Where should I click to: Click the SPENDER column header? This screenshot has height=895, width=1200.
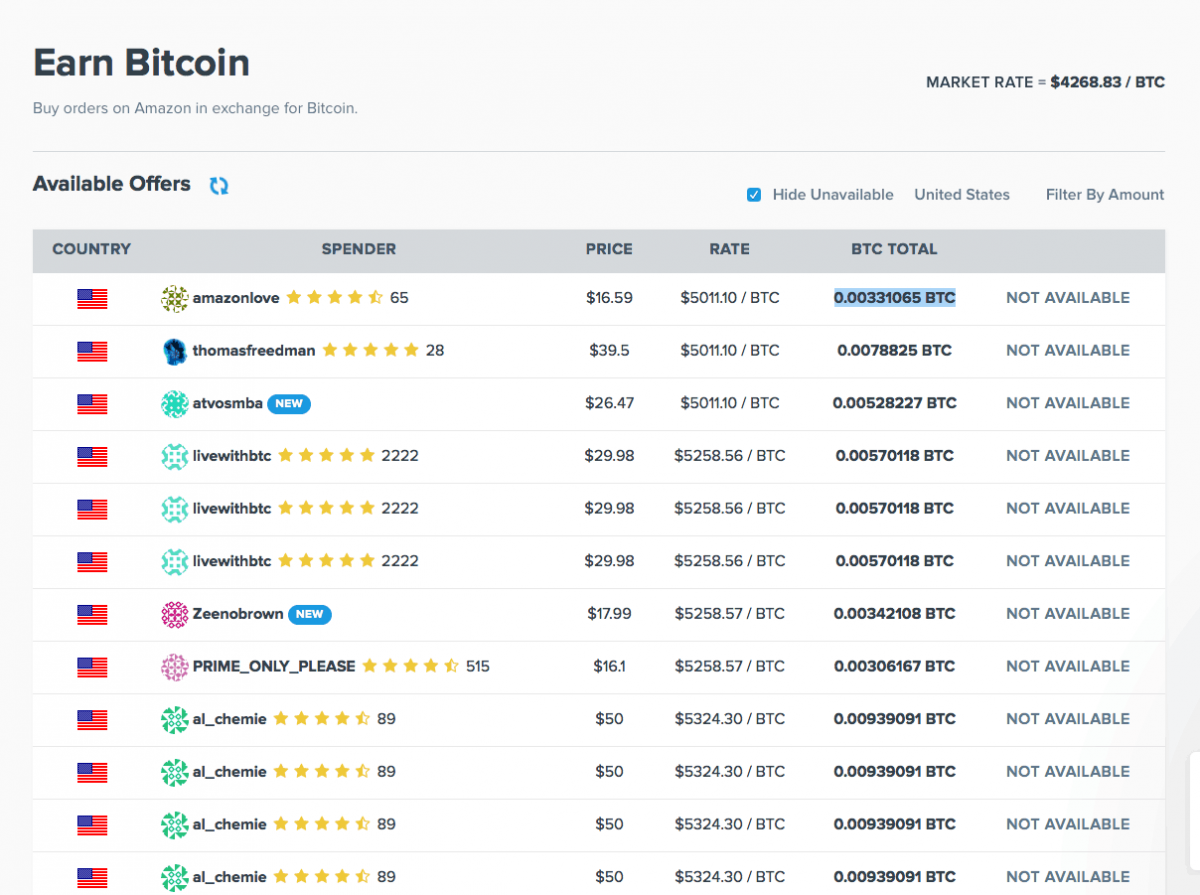click(x=359, y=249)
